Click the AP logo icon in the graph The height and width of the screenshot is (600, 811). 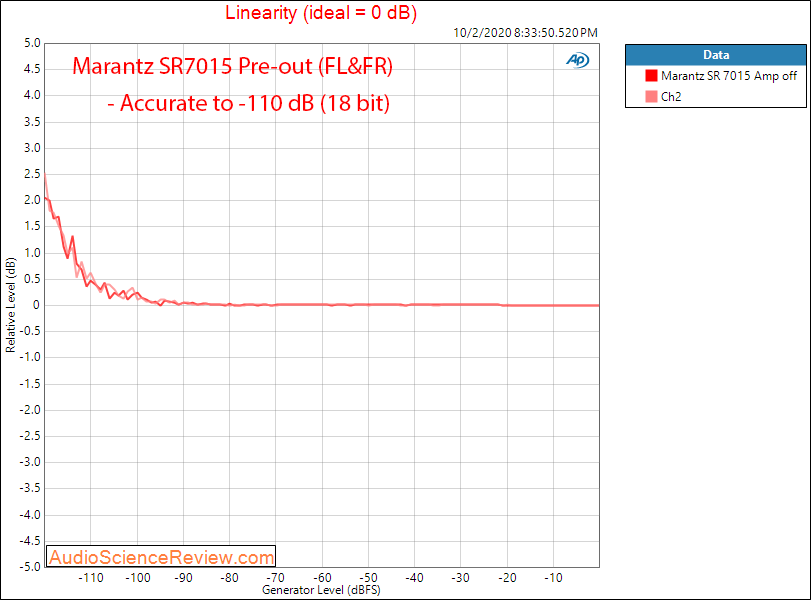pyautogui.click(x=577, y=61)
